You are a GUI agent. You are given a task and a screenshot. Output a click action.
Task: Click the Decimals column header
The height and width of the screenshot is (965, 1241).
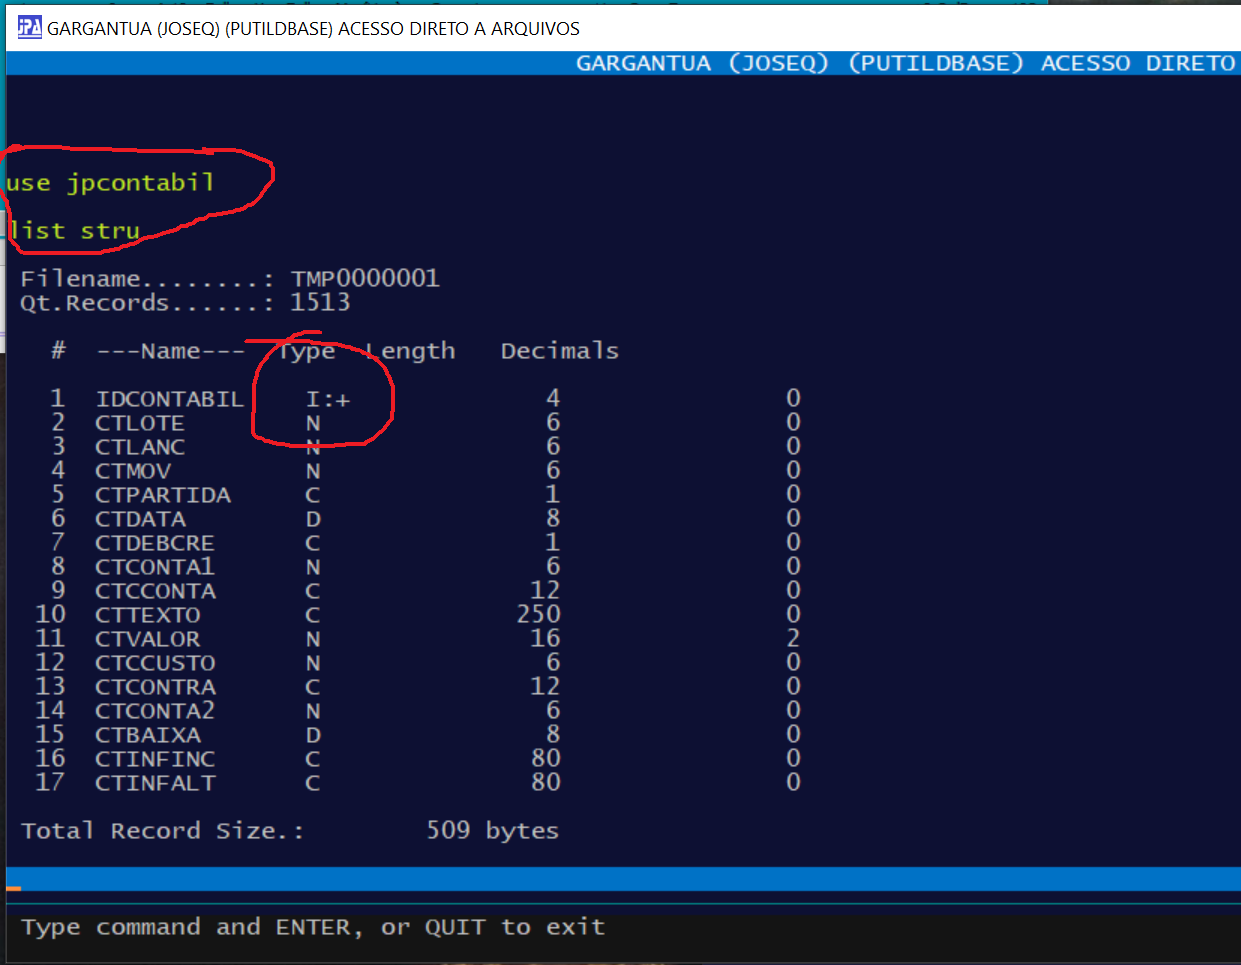[560, 351]
